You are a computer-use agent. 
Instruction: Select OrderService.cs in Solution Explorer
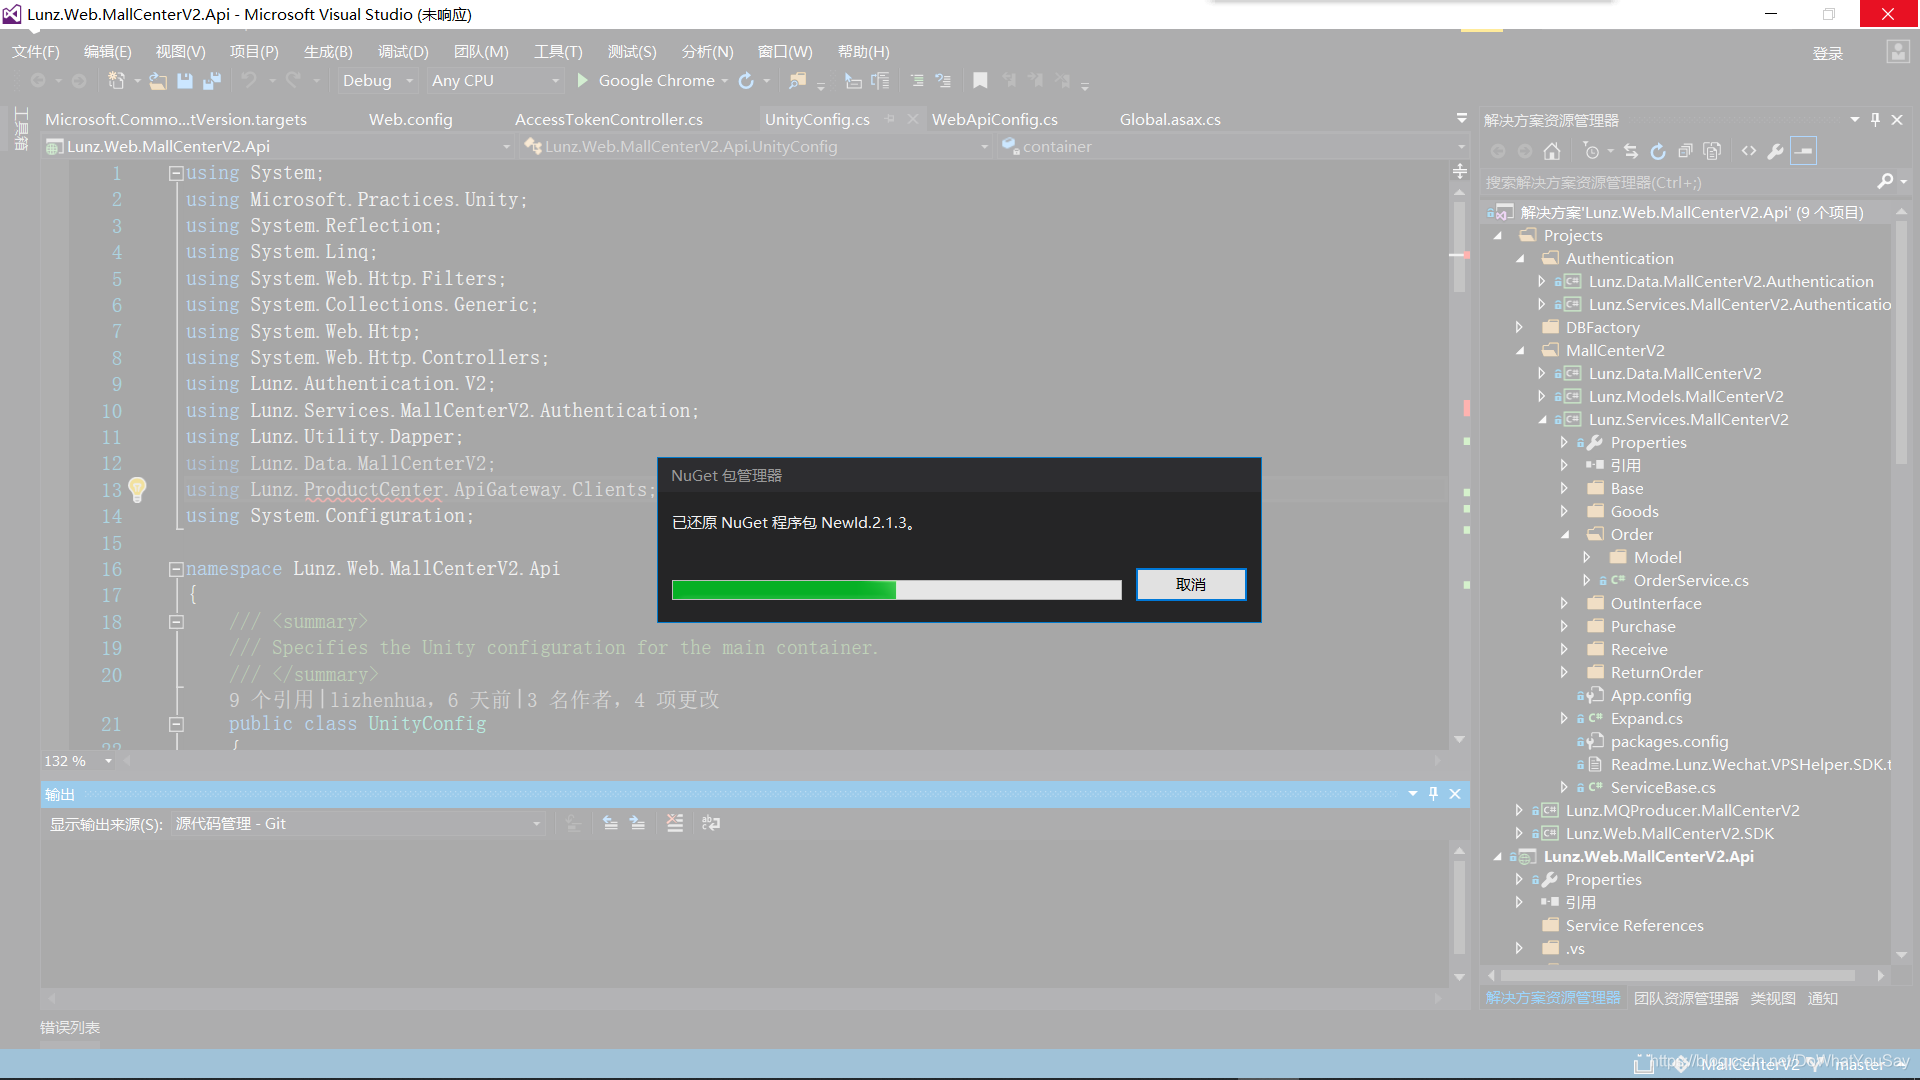(x=1691, y=581)
